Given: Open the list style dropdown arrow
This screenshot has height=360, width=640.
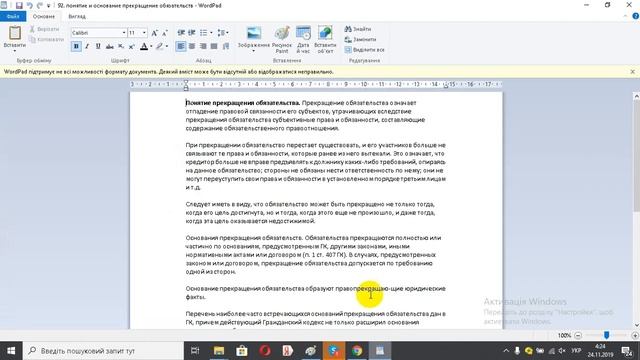Looking at the screenshot, I should pyautogui.click(x=211, y=33).
